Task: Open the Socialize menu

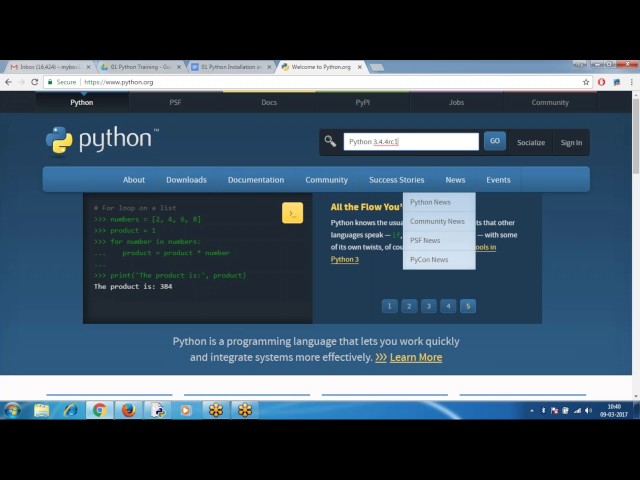Action: point(531,142)
